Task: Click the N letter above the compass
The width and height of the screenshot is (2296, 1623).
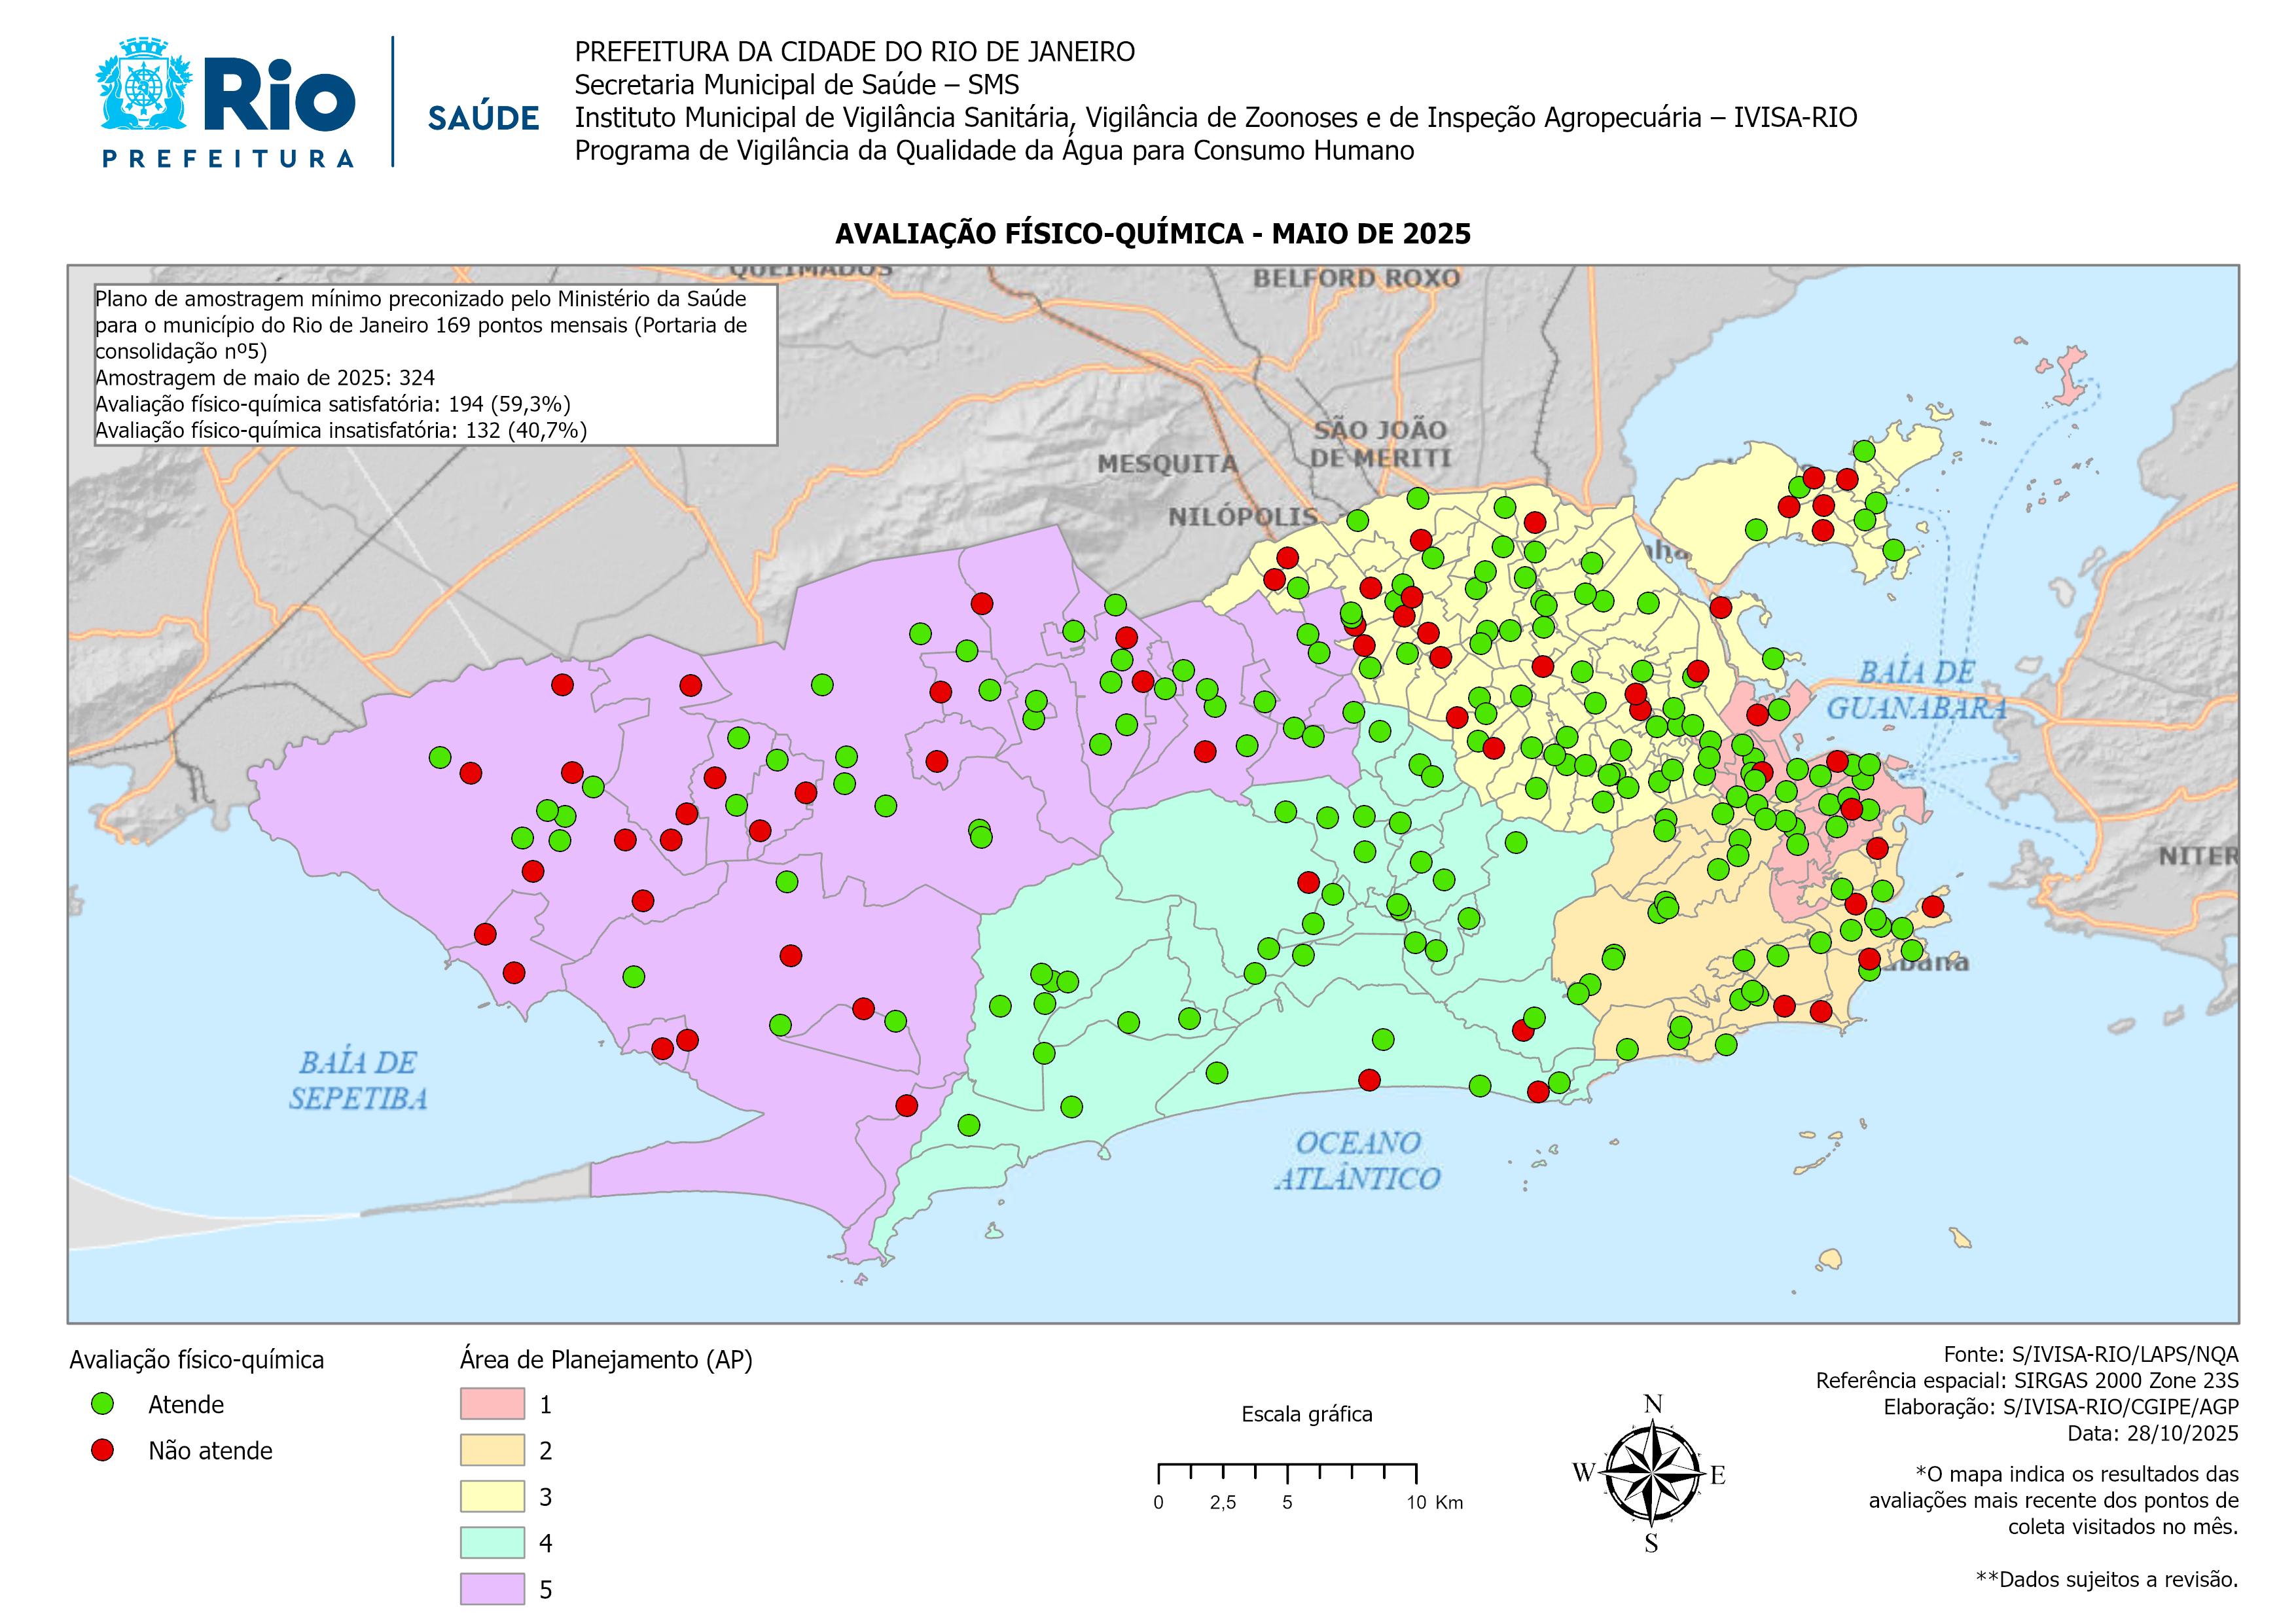Action: click(x=1653, y=1404)
